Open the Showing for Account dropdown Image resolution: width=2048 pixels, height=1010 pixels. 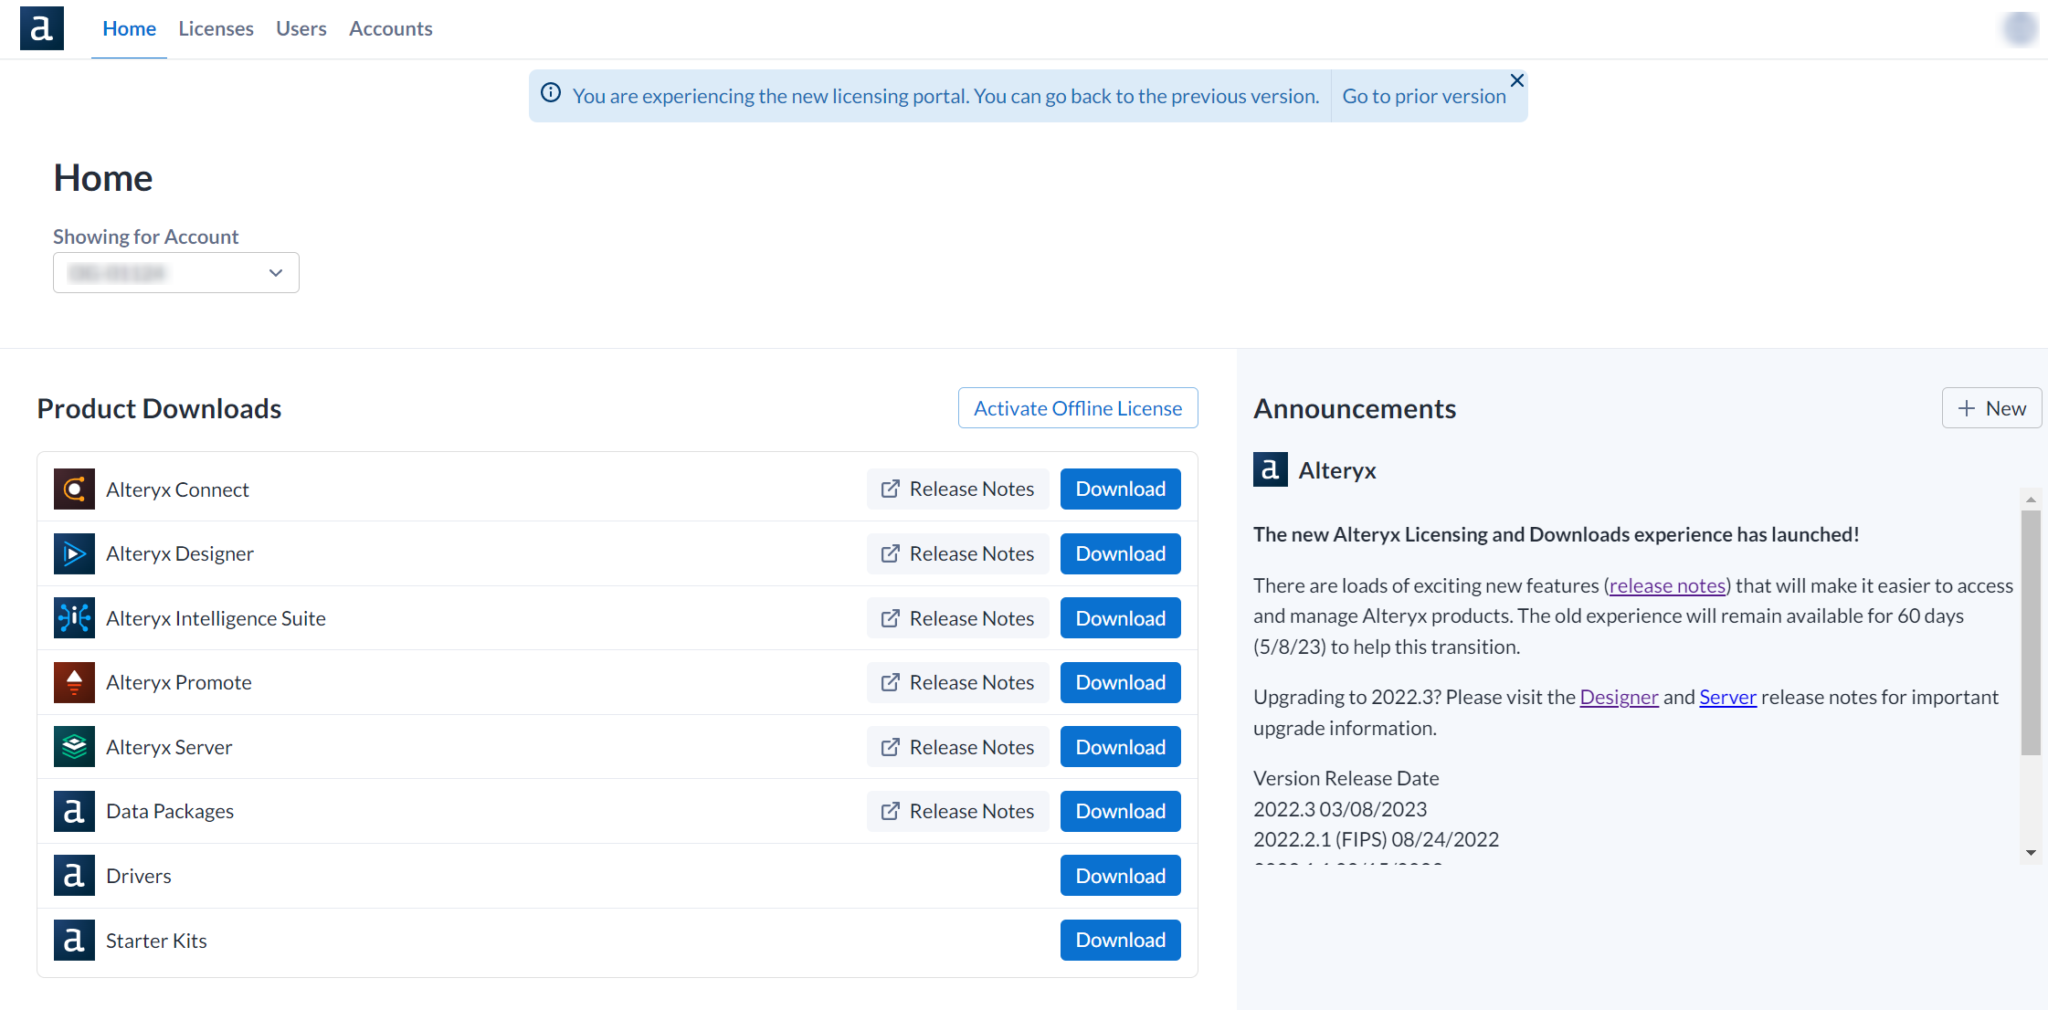(176, 273)
